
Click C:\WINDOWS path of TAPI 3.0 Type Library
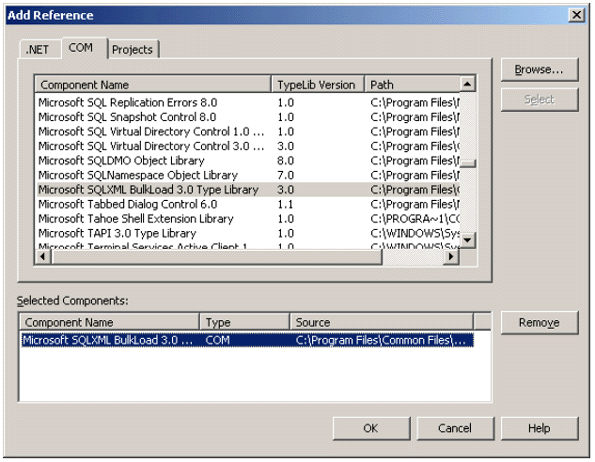[415, 233]
